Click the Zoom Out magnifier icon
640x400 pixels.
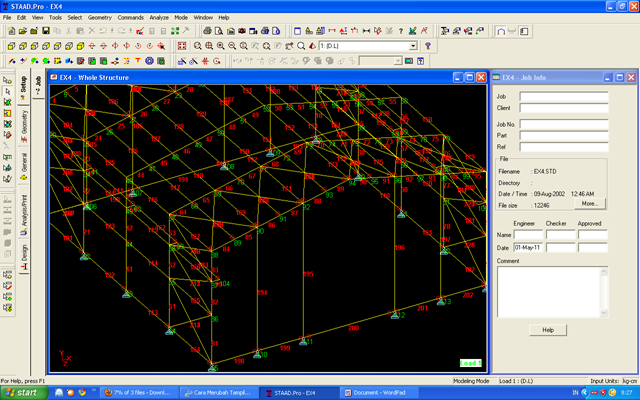232,46
